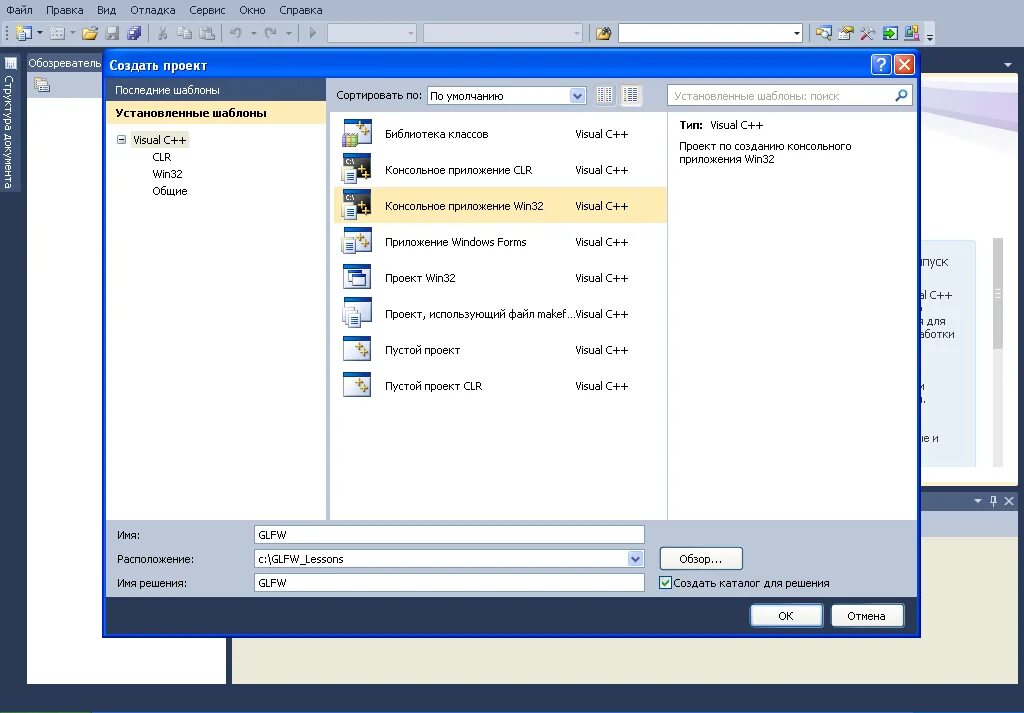Click the Start Page green arrow icon
Viewport: 1024px width, 713px height.
point(890,33)
